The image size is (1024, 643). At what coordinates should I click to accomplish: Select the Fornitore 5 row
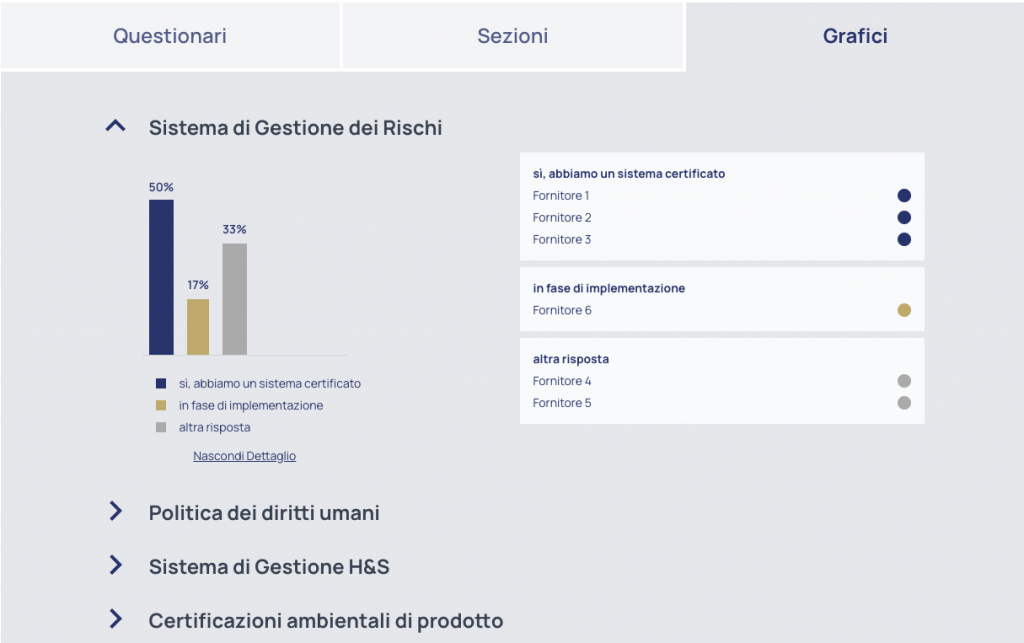[722, 403]
